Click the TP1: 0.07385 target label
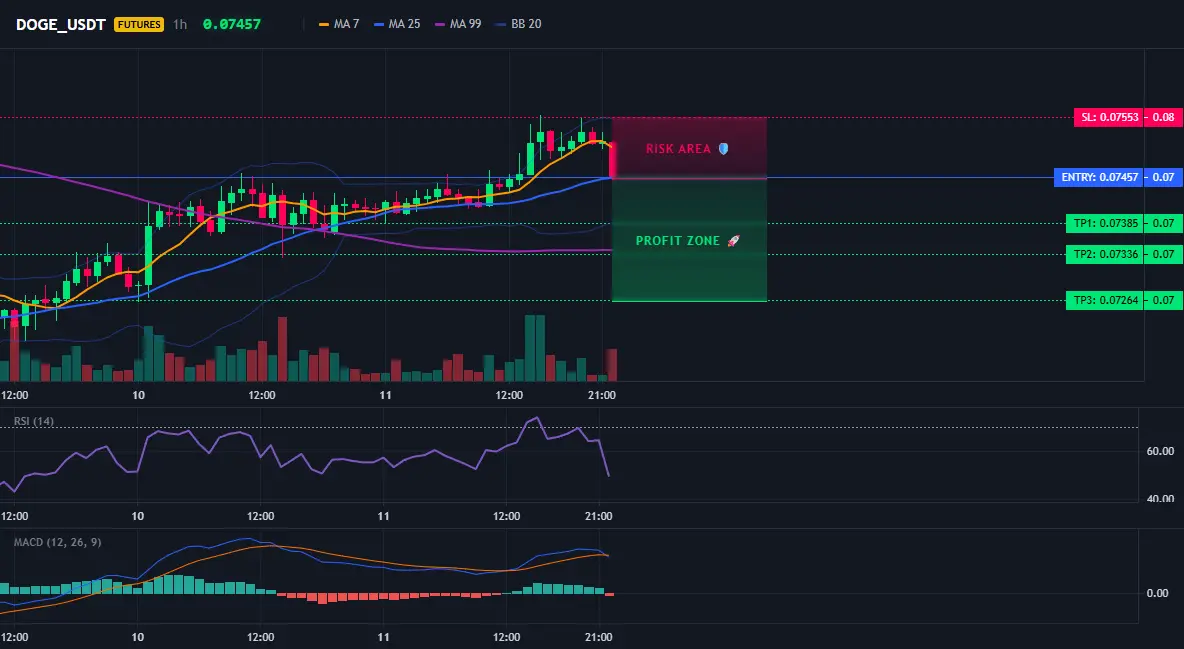Image resolution: width=1184 pixels, height=649 pixels. (1105, 223)
